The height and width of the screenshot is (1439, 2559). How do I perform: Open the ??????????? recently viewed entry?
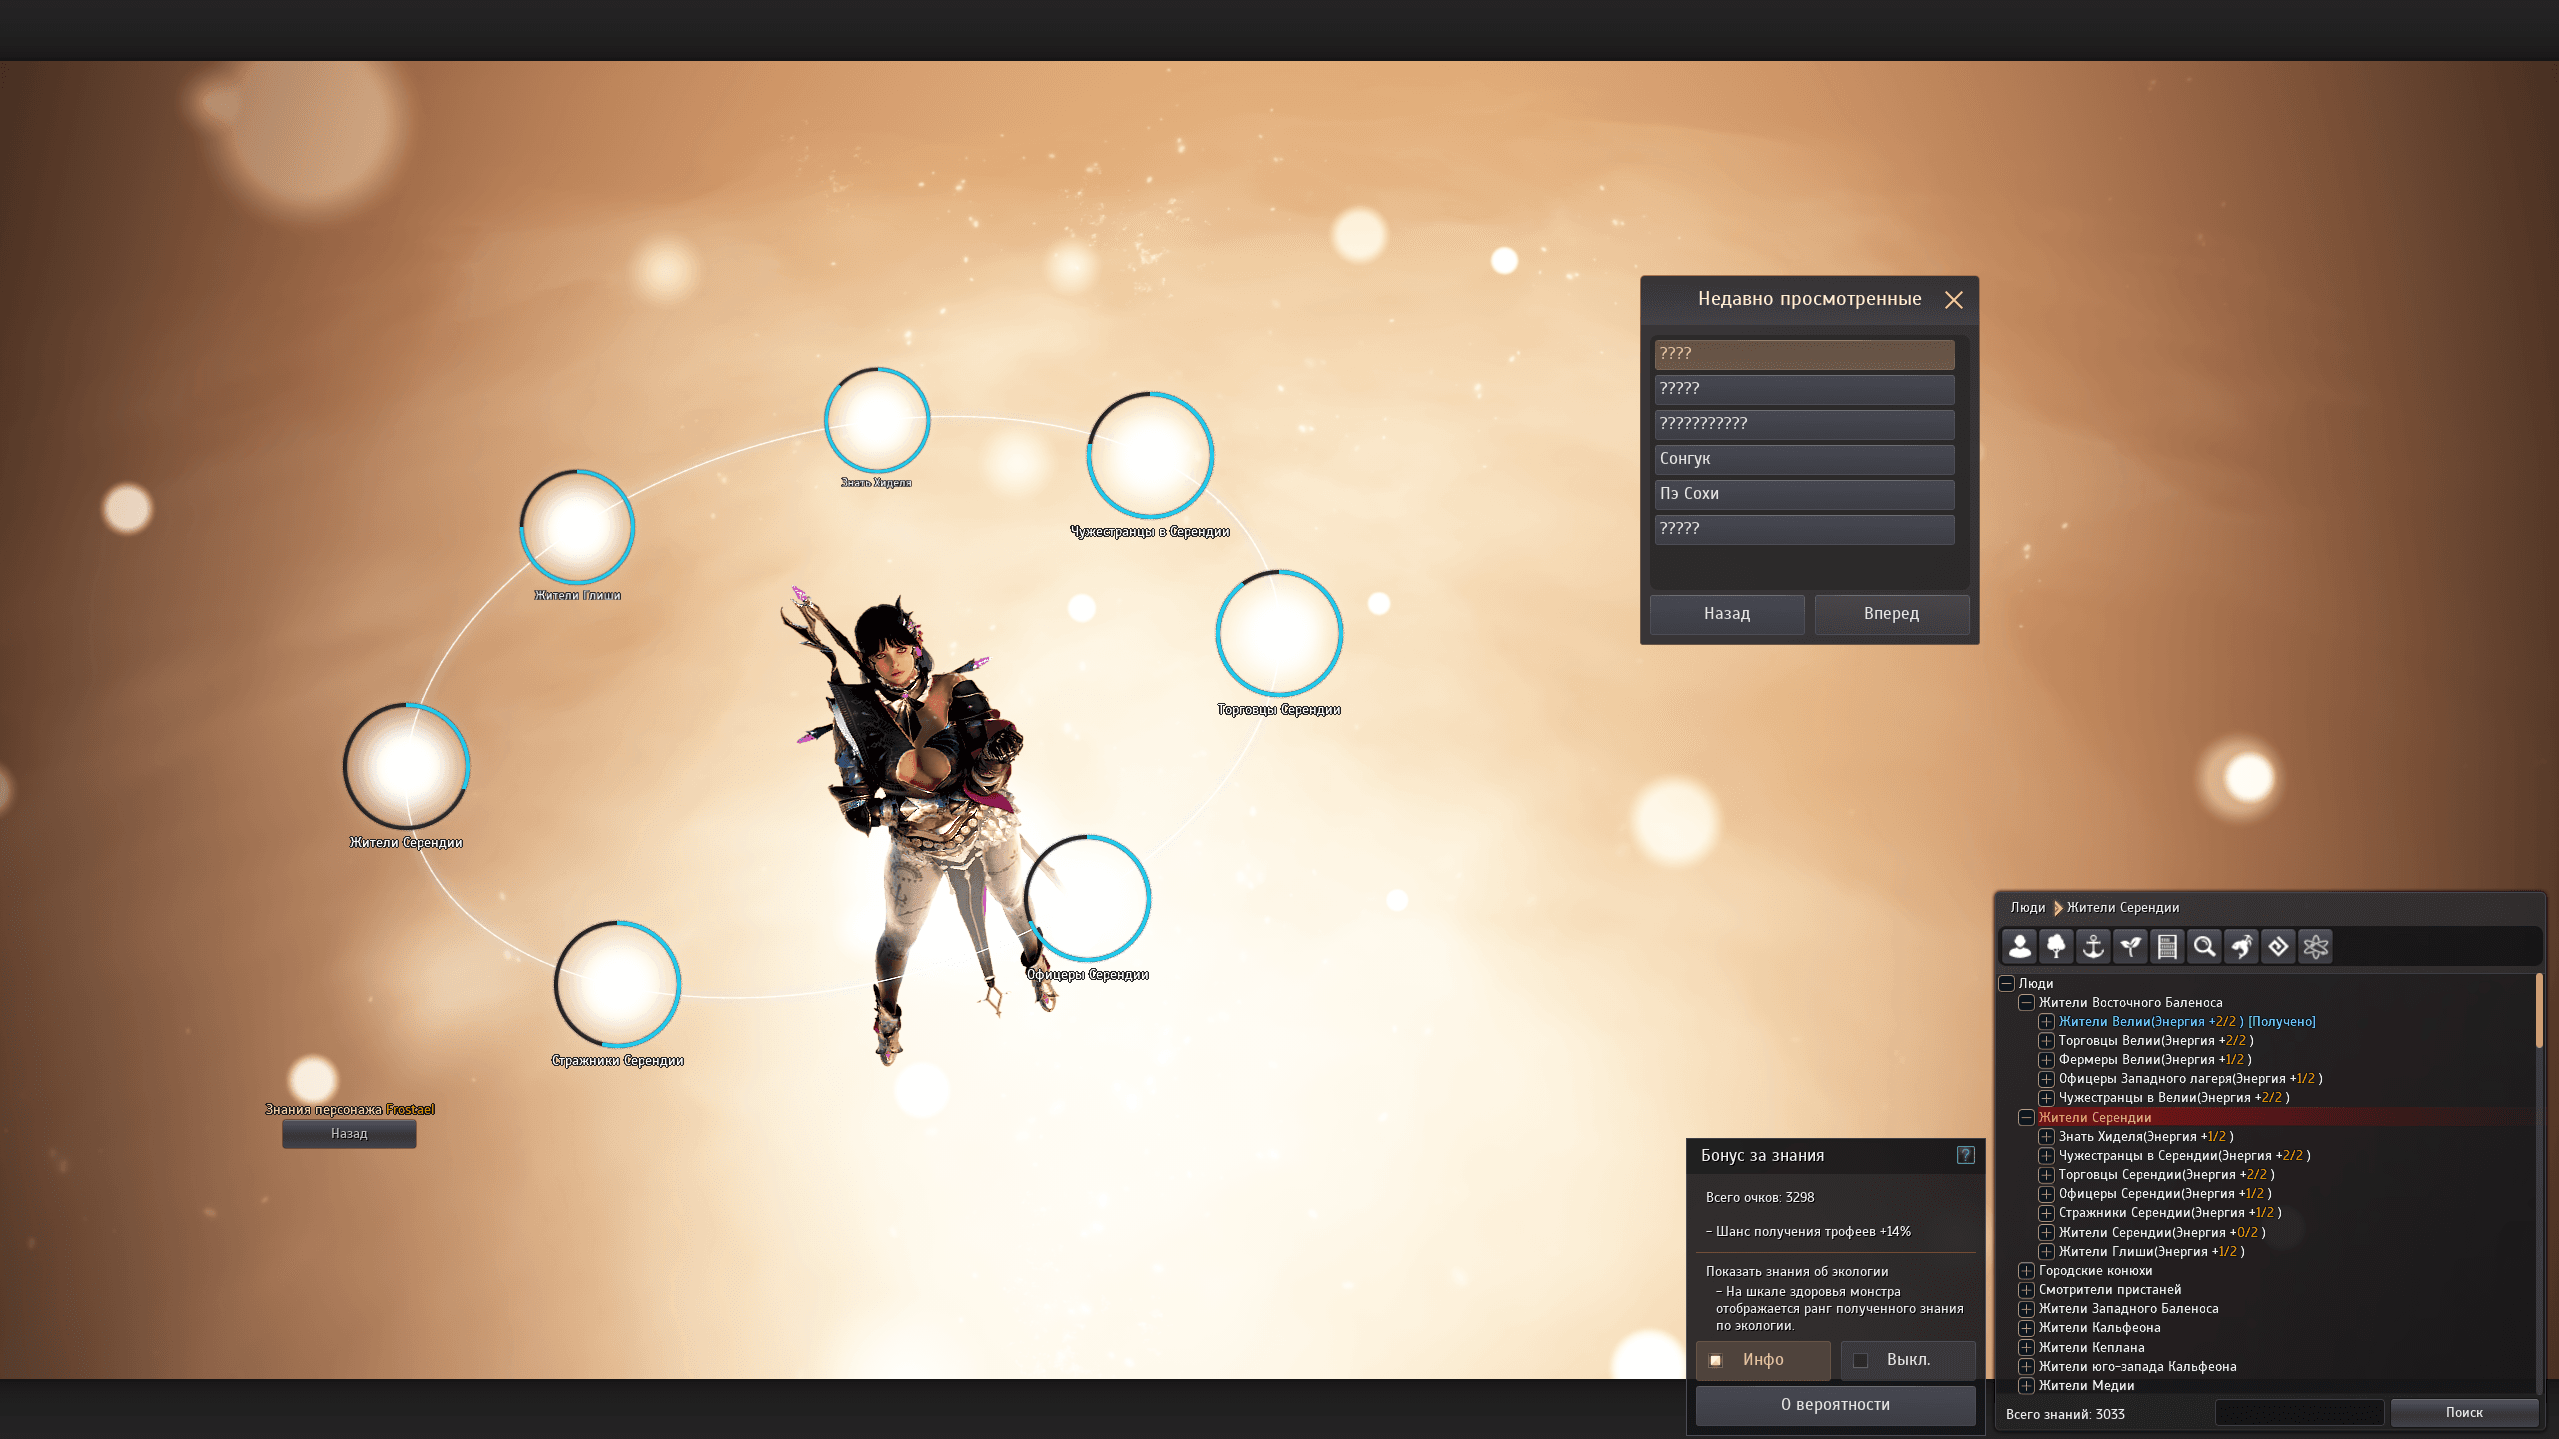[1804, 424]
